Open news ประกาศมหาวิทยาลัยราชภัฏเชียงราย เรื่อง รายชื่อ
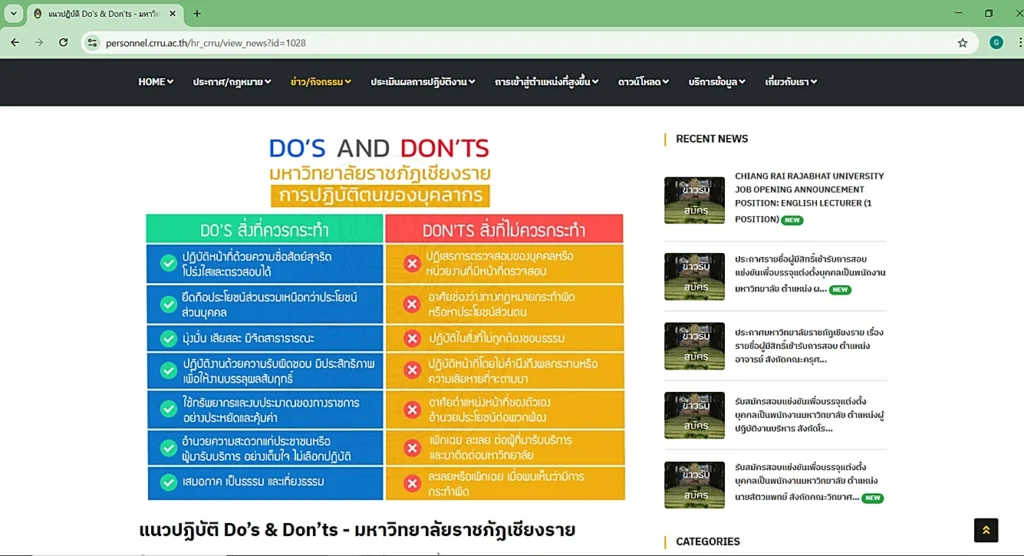 point(808,346)
